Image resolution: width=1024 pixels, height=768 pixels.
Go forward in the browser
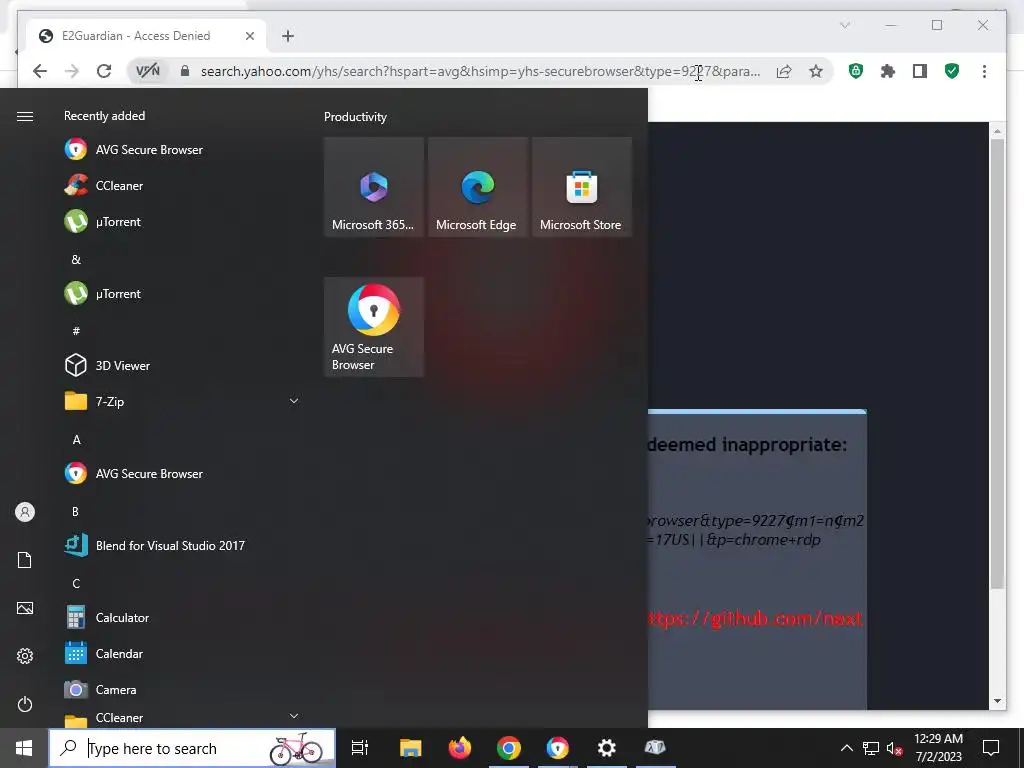click(72, 71)
